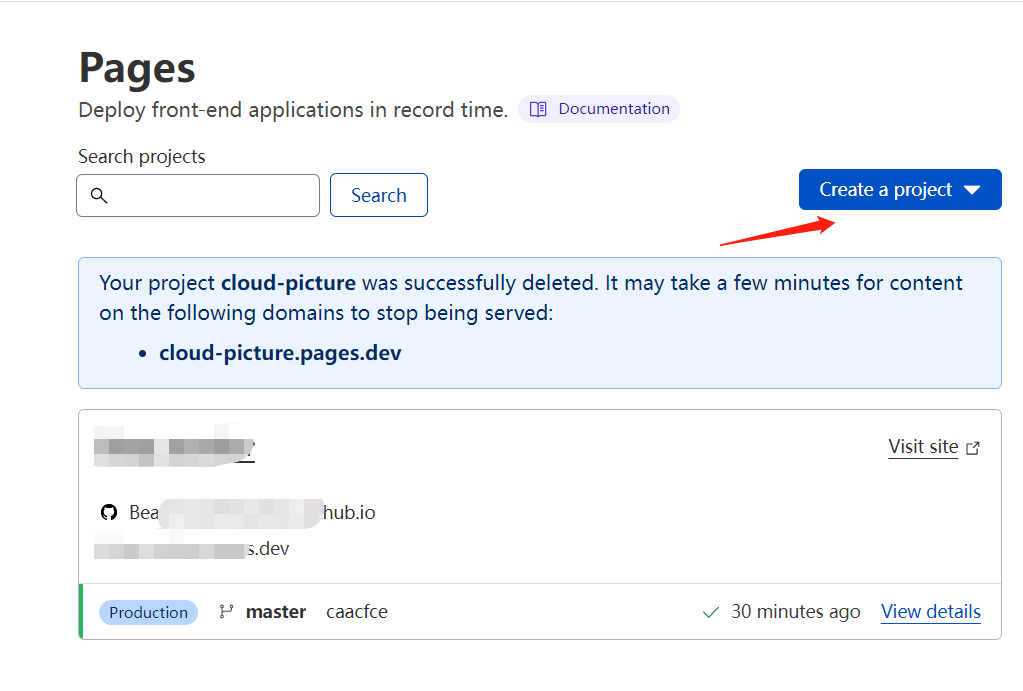Click the magnifying glass icon in search box
The height and width of the screenshot is (691, 1023).
pyautogui.click(x=99, y=195)
